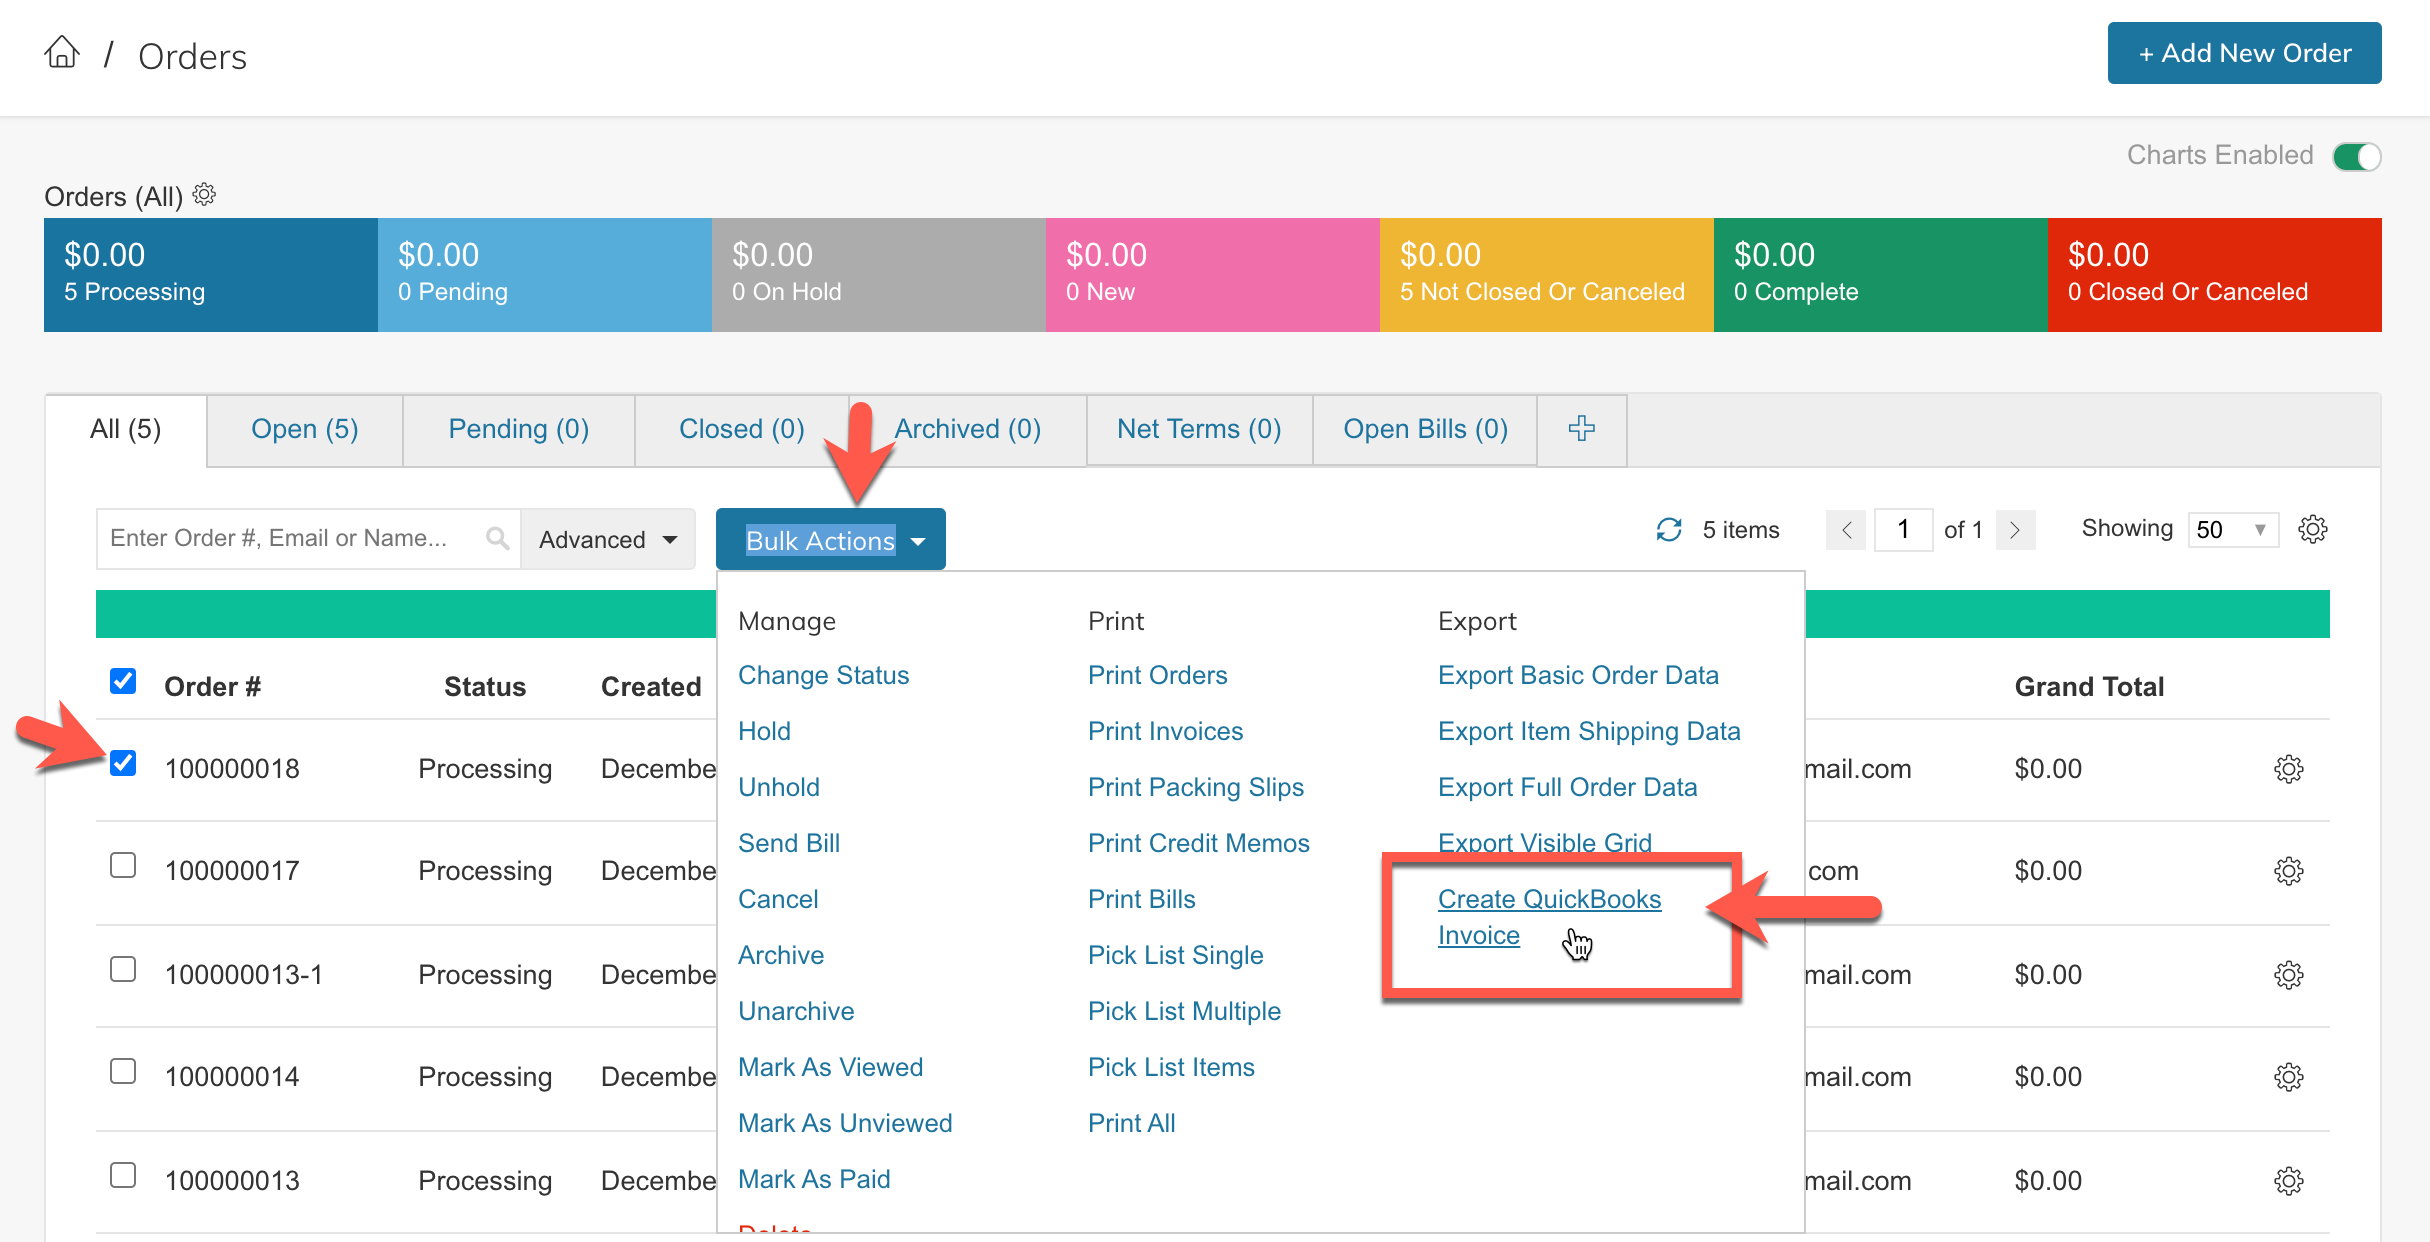Viewport: 2430px width, 1242px height.
Task: Open the gear menu for order 100000014
Action: pyautogui.click(x=2288, y=1077)
